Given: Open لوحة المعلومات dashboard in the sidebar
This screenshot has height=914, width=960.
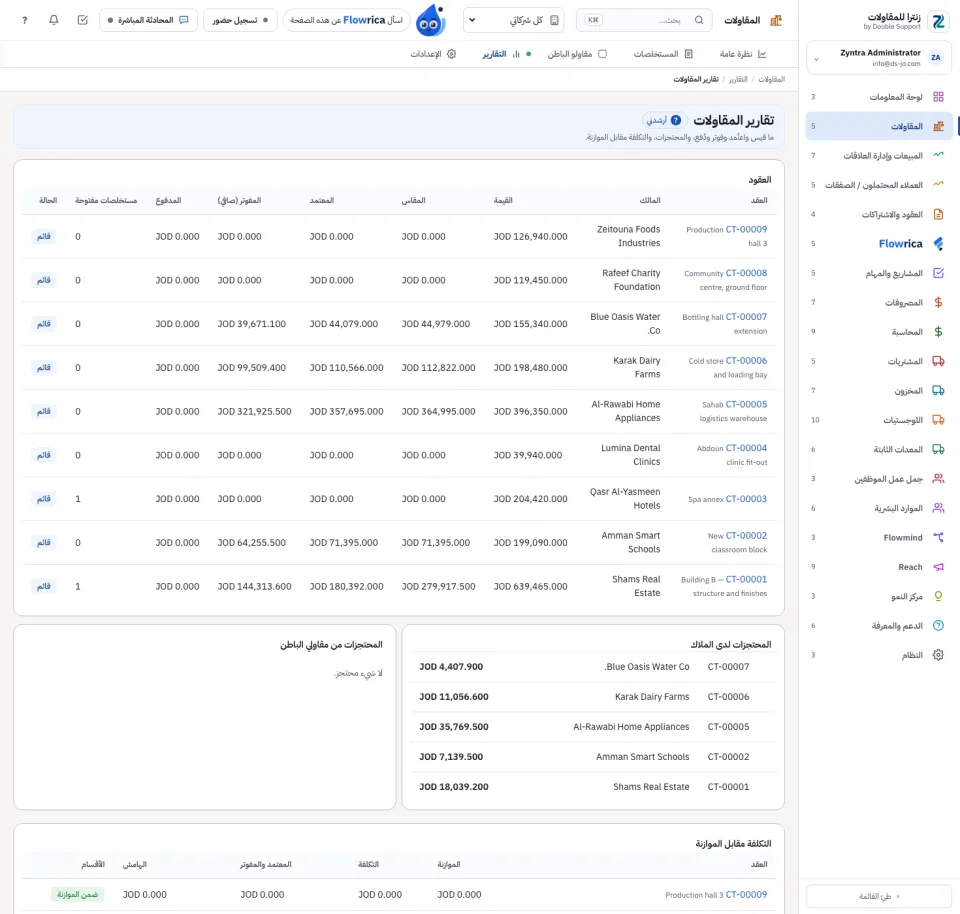Looking at the screenshot, I should [879, 97].
